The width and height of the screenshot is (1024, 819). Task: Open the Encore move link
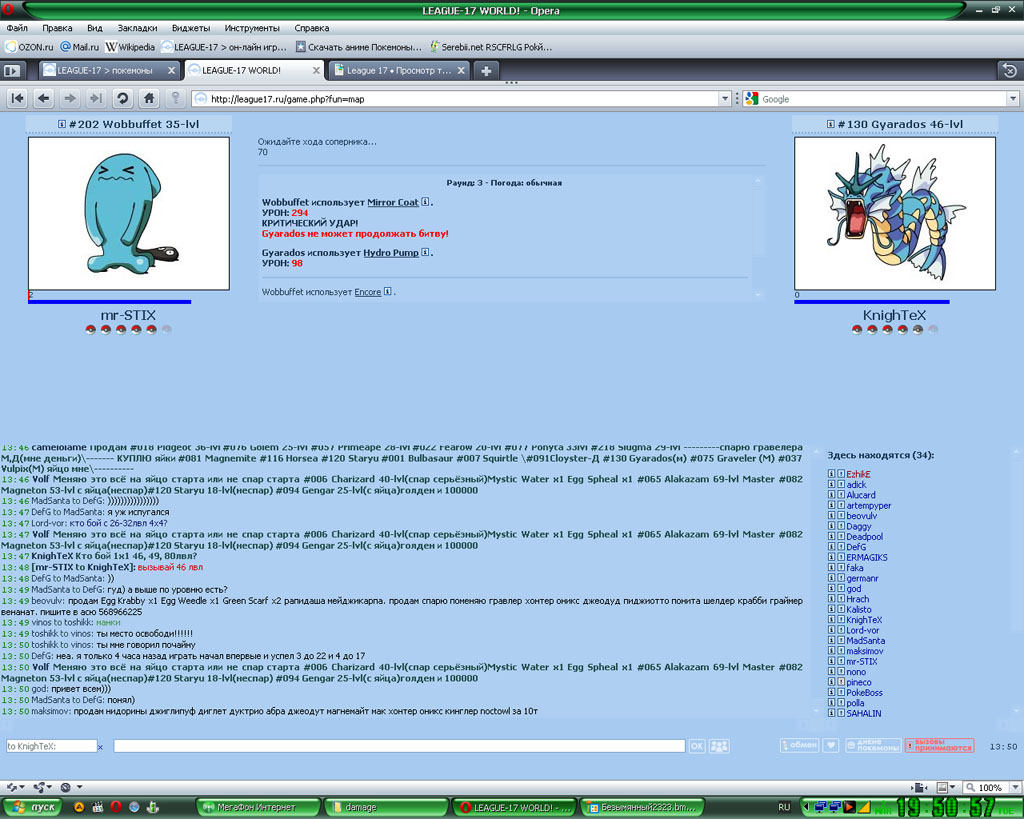[x=368, y=292]
